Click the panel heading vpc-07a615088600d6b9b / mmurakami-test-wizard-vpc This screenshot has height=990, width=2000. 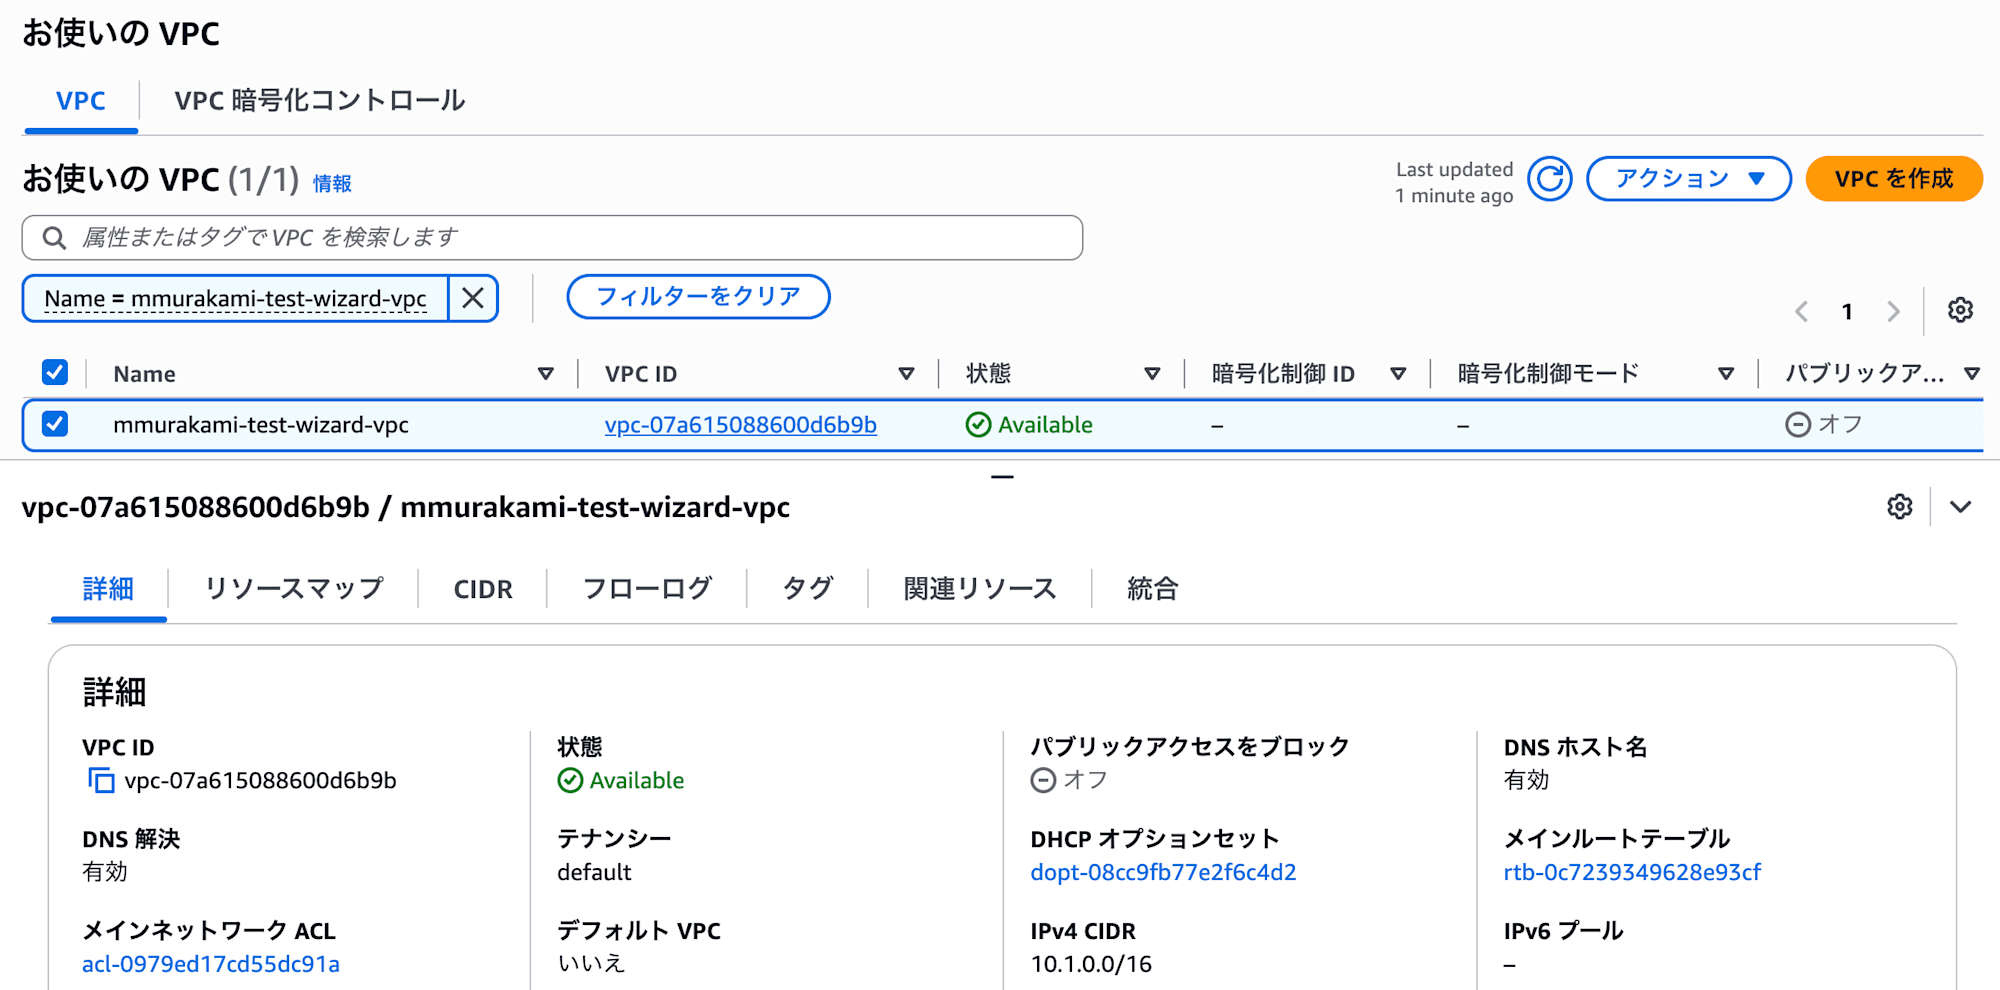click(x=406, y=507)
